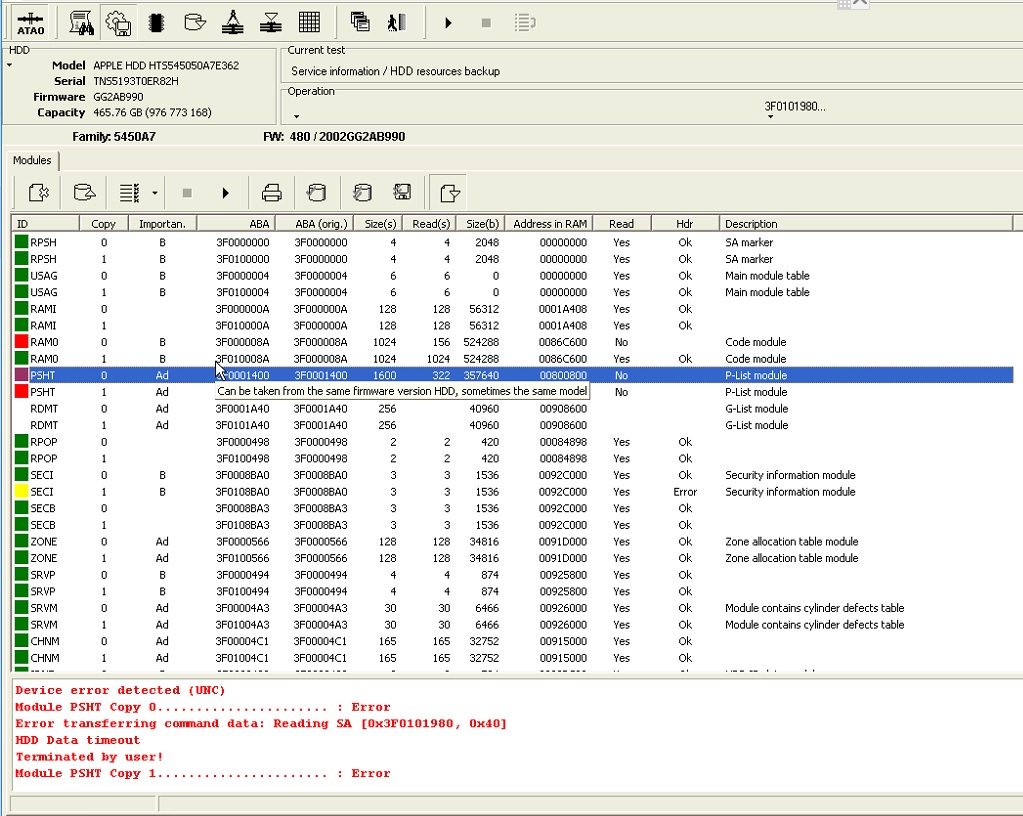Click the cascading windows icon

[x=360, y=23]
